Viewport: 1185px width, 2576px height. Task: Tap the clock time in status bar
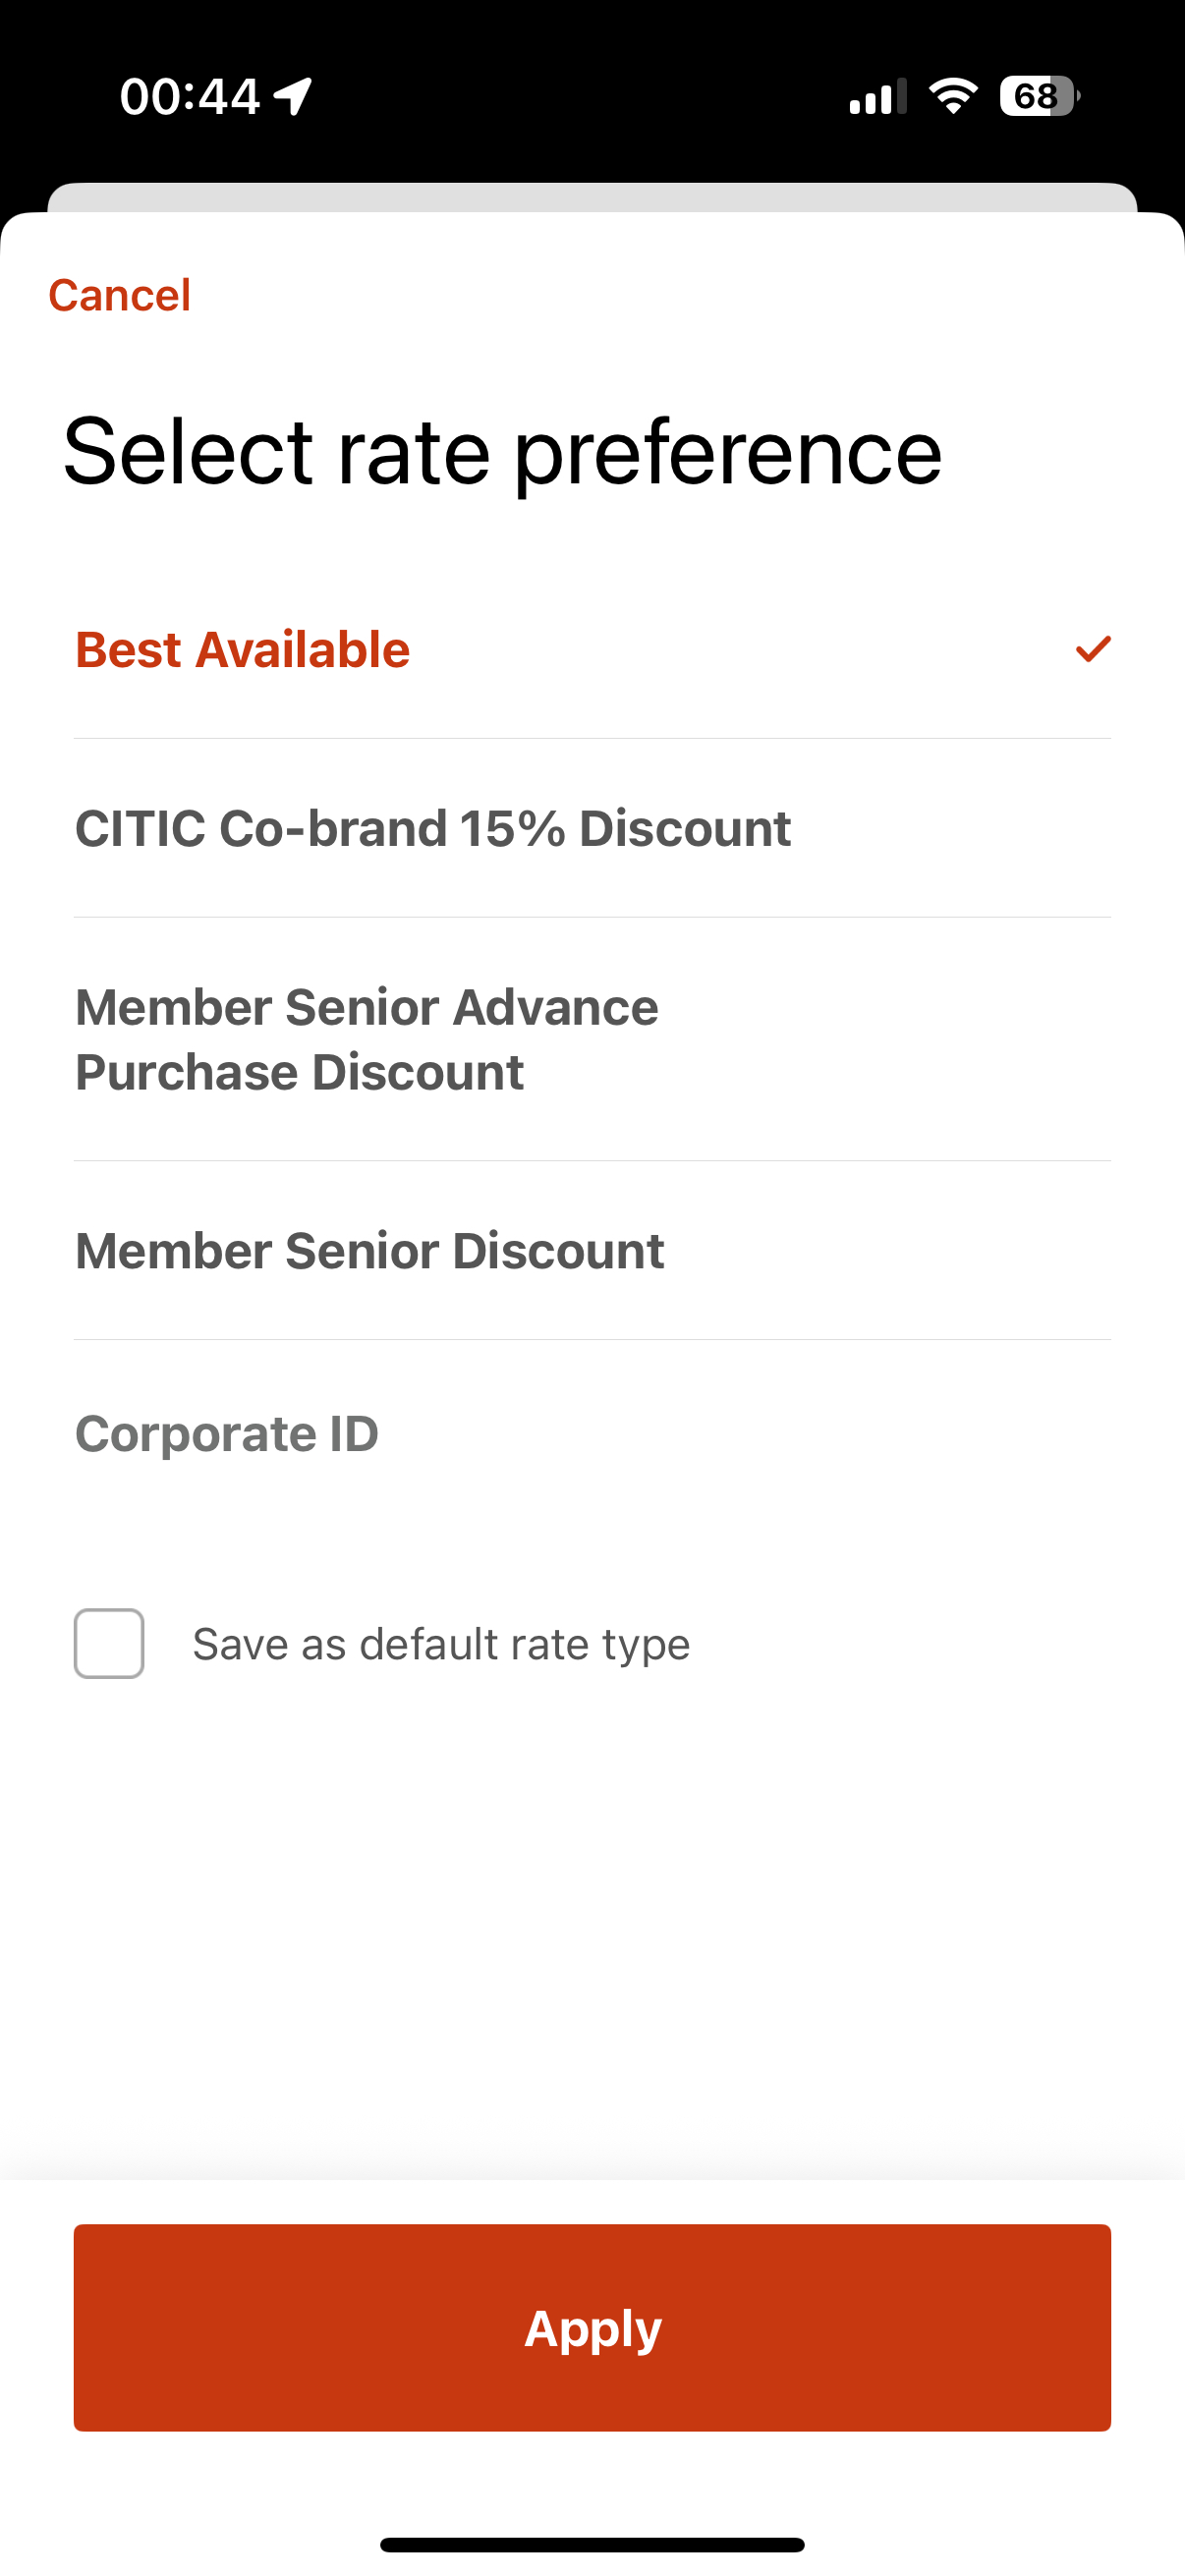190,97
